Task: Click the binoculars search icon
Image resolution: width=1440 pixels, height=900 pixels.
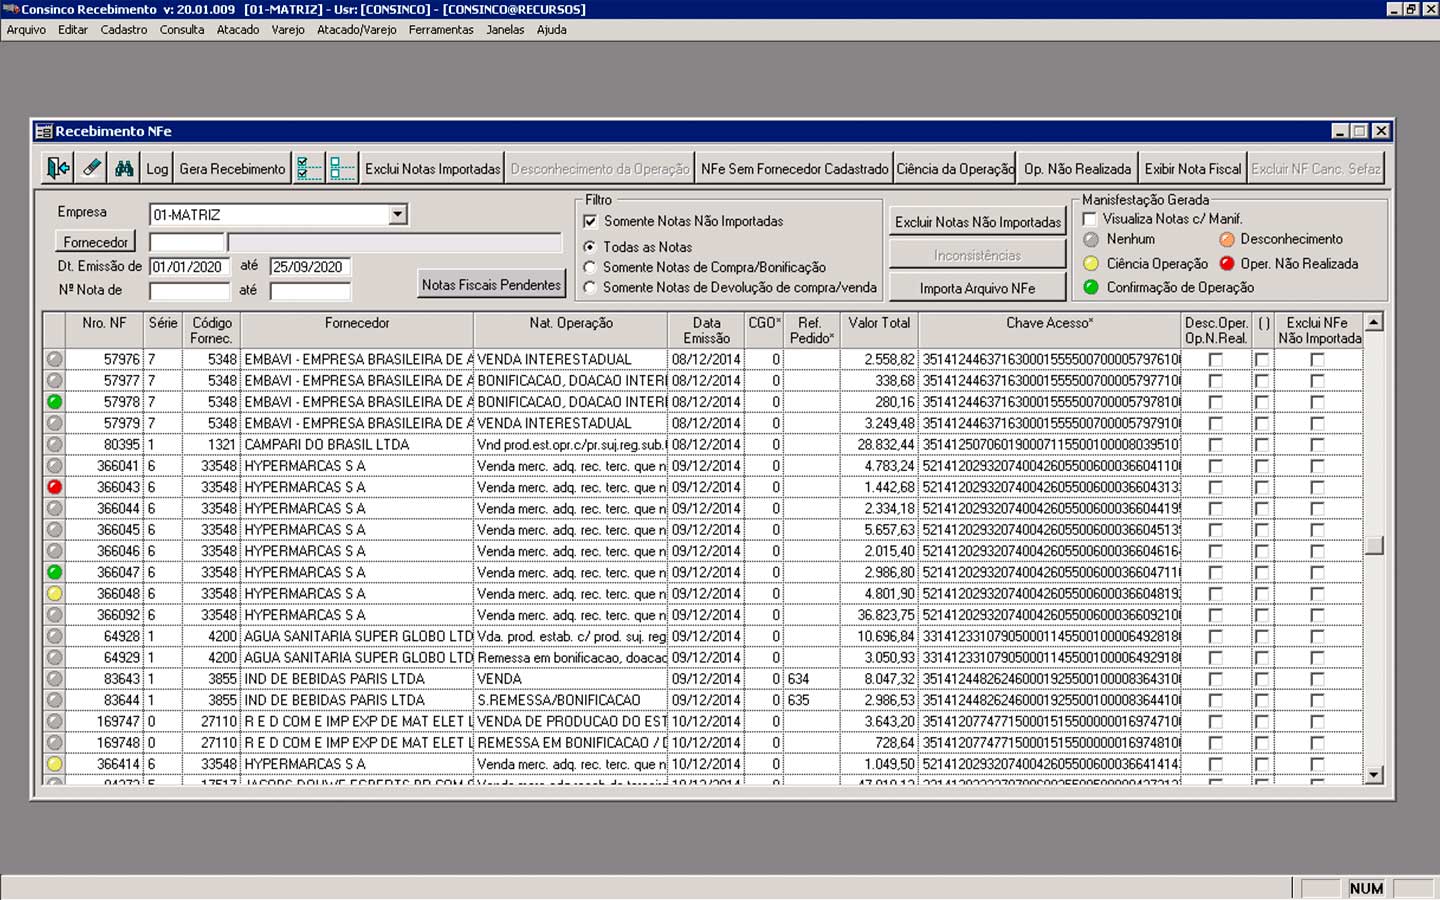Action: pos(124,168)
